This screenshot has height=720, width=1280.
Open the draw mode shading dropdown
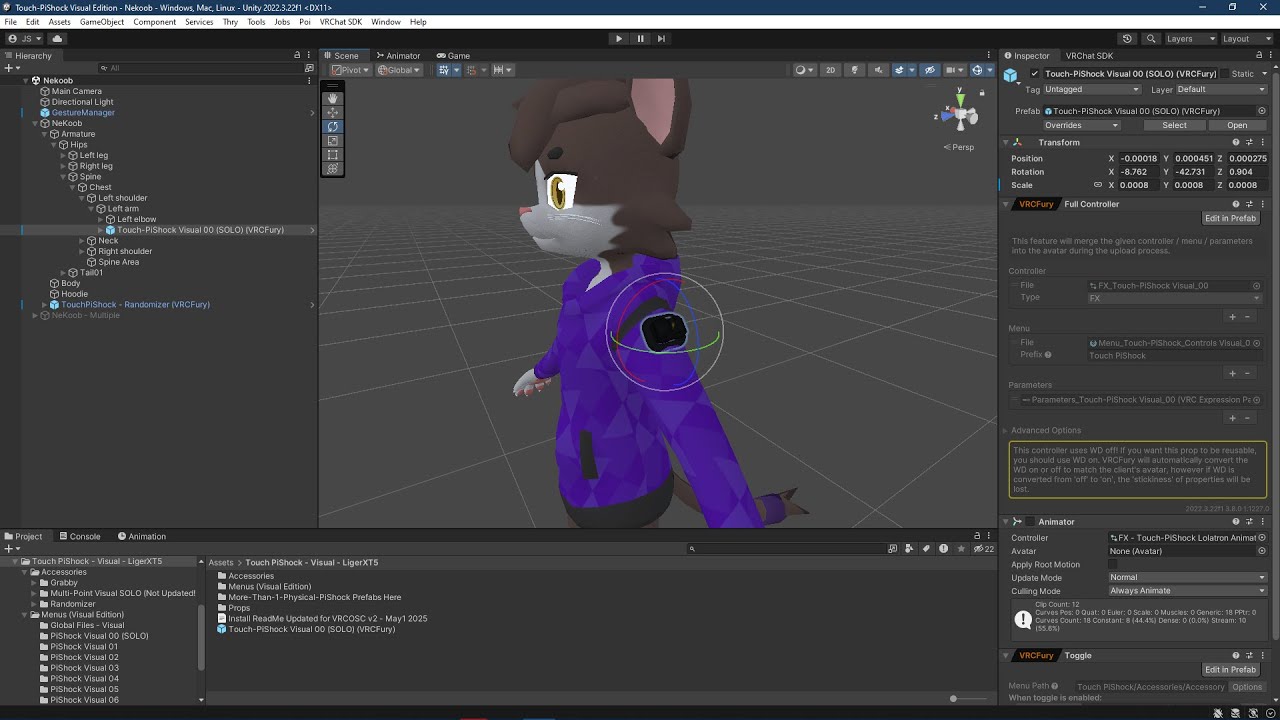coord(803,70)
